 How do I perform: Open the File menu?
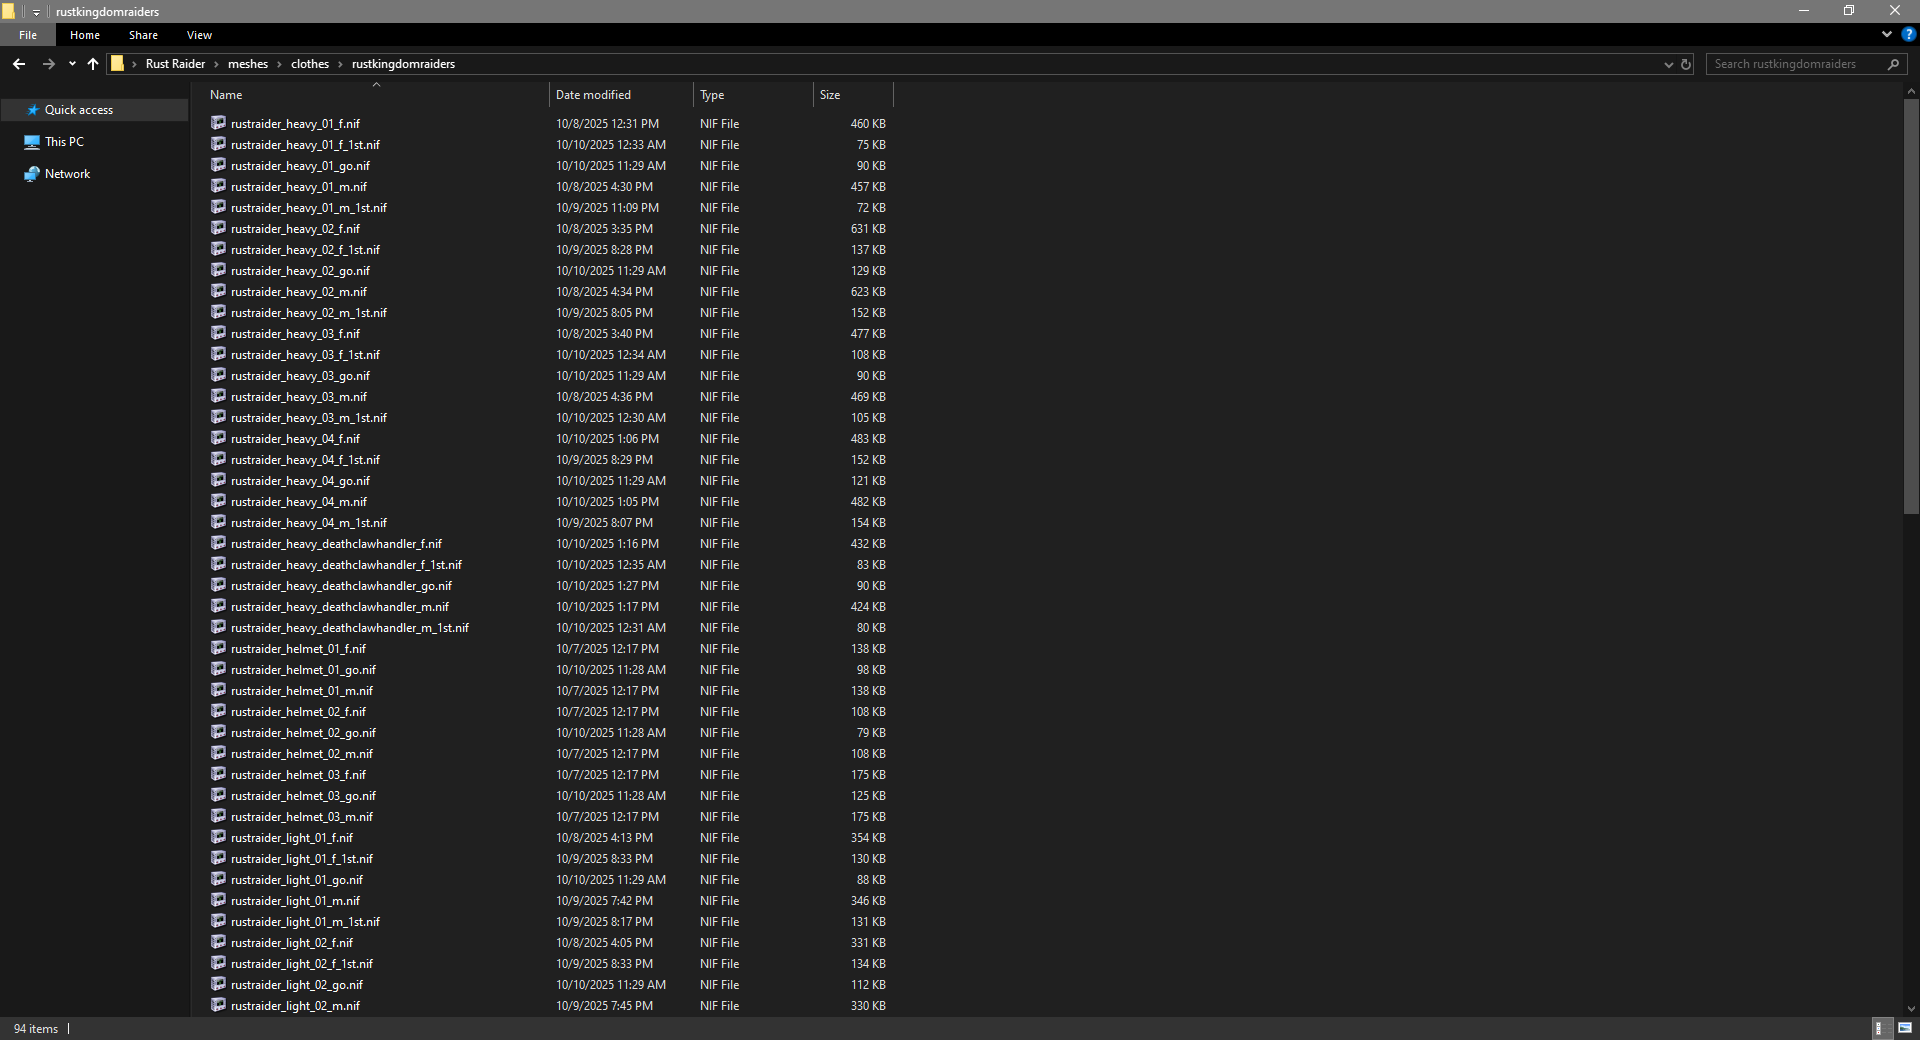click(x=28, y=35)
